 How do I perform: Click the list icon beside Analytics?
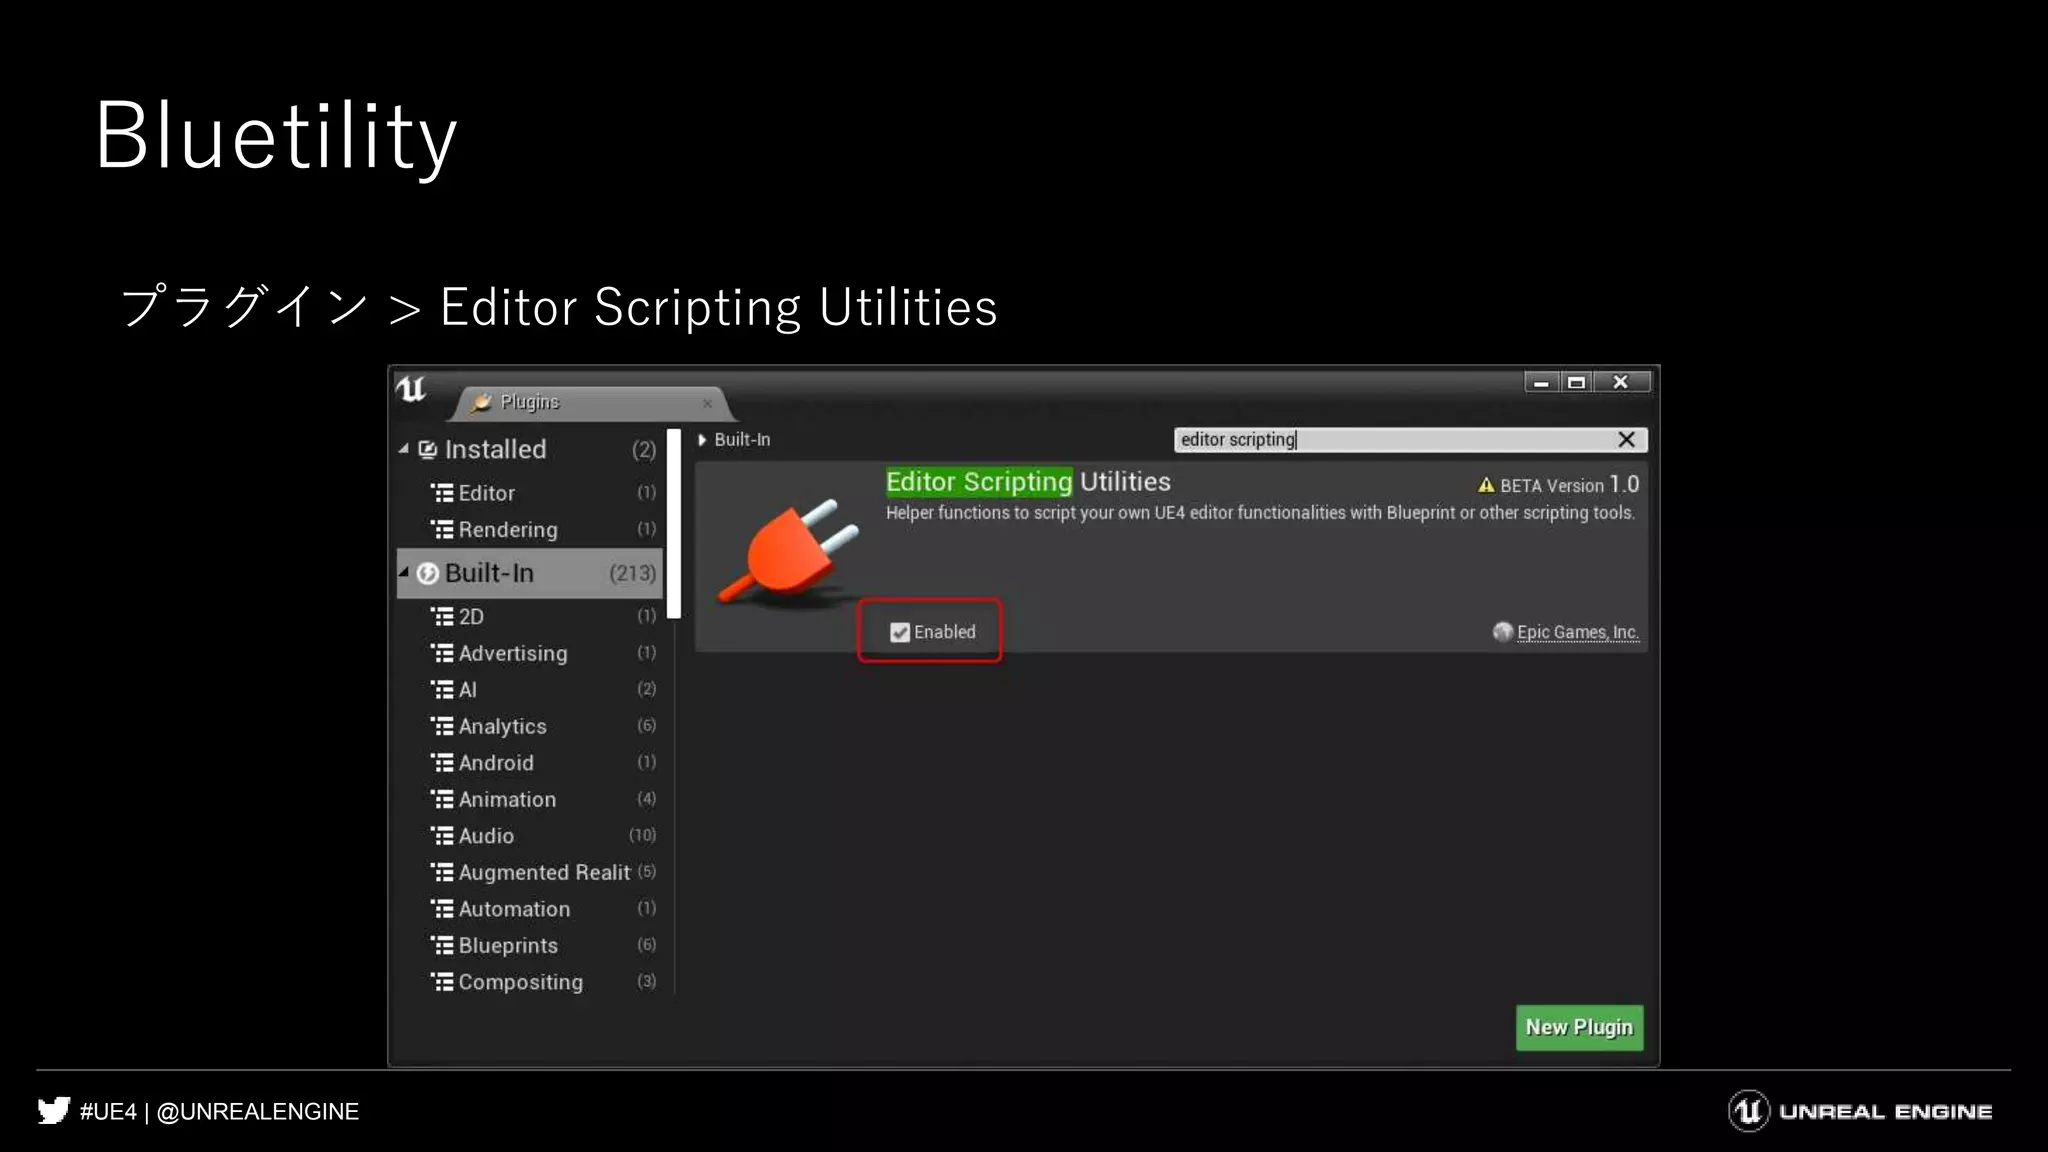(x=442, y=726)
